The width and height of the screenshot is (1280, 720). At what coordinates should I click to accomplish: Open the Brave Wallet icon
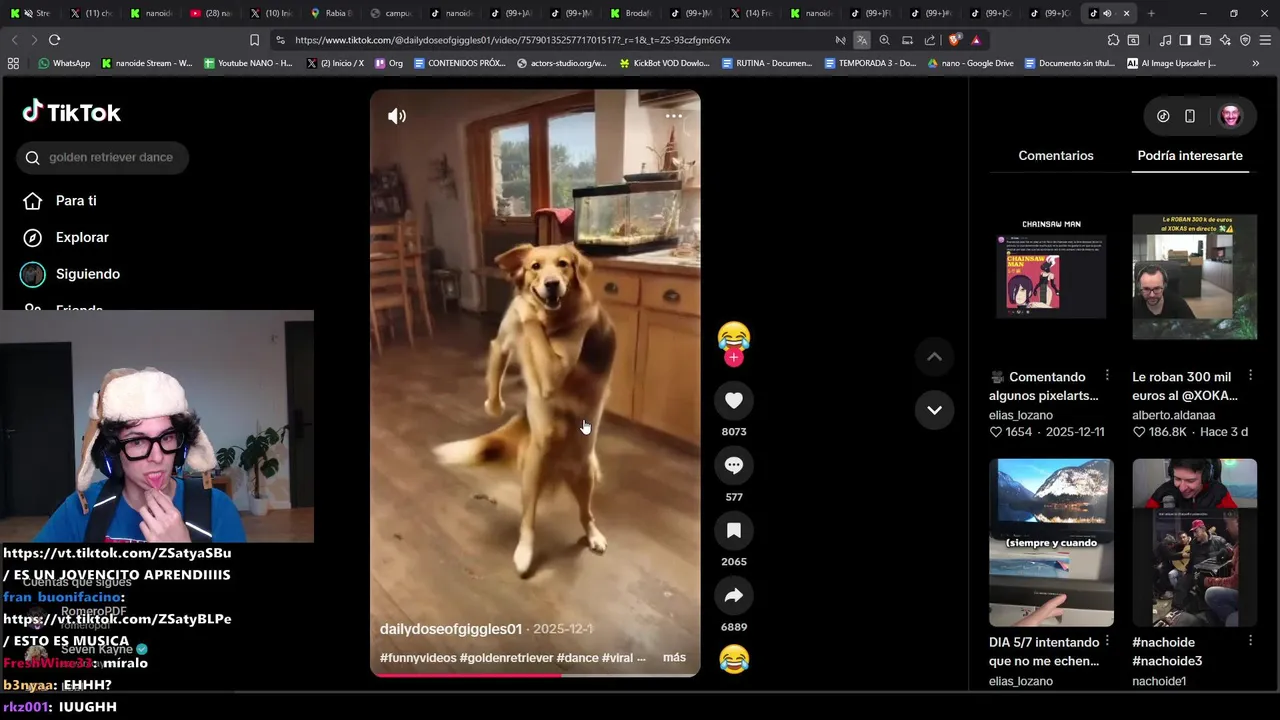coord(1205,40)
